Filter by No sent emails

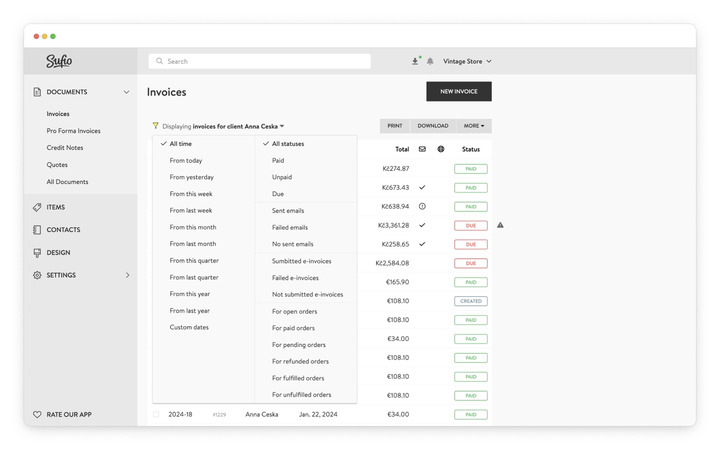click(292, 244)
